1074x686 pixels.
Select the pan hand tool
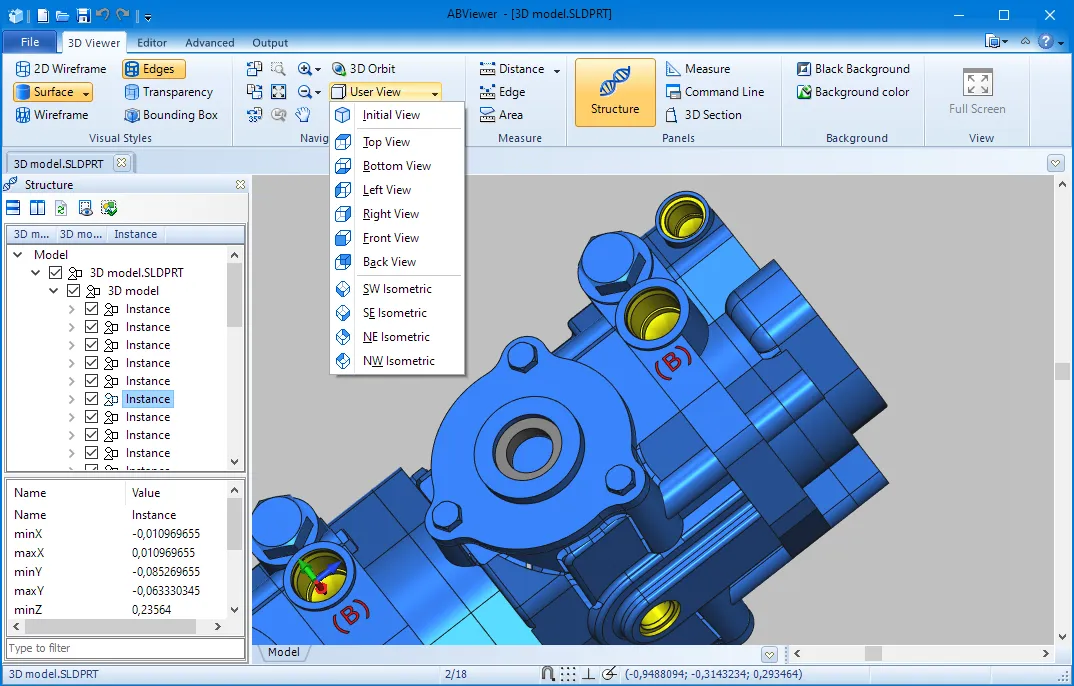click(x=303, y=114)
